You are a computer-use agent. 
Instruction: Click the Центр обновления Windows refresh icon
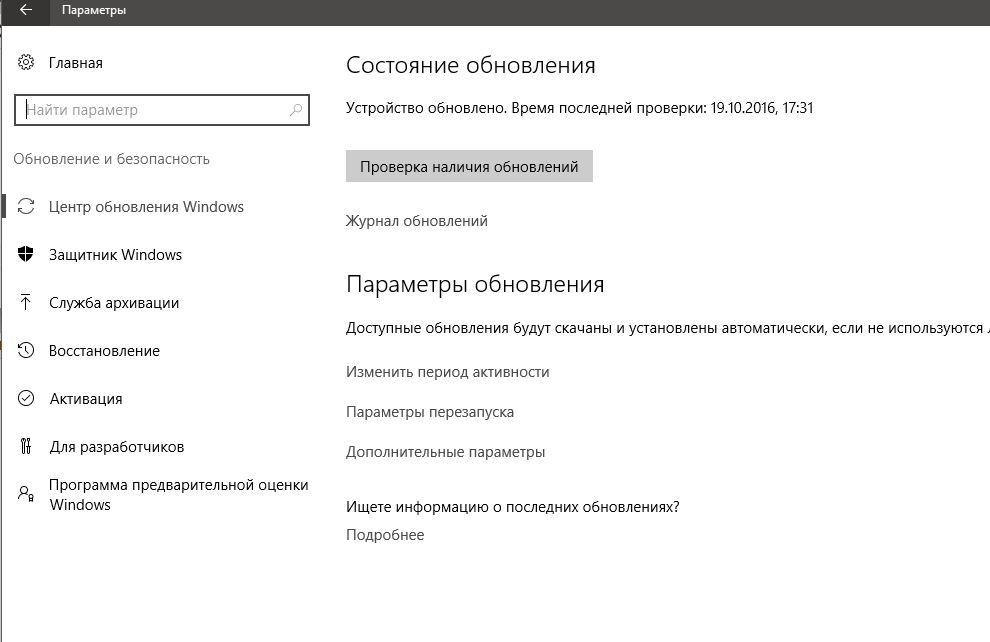pyautogui.click(x=26, y=206)
